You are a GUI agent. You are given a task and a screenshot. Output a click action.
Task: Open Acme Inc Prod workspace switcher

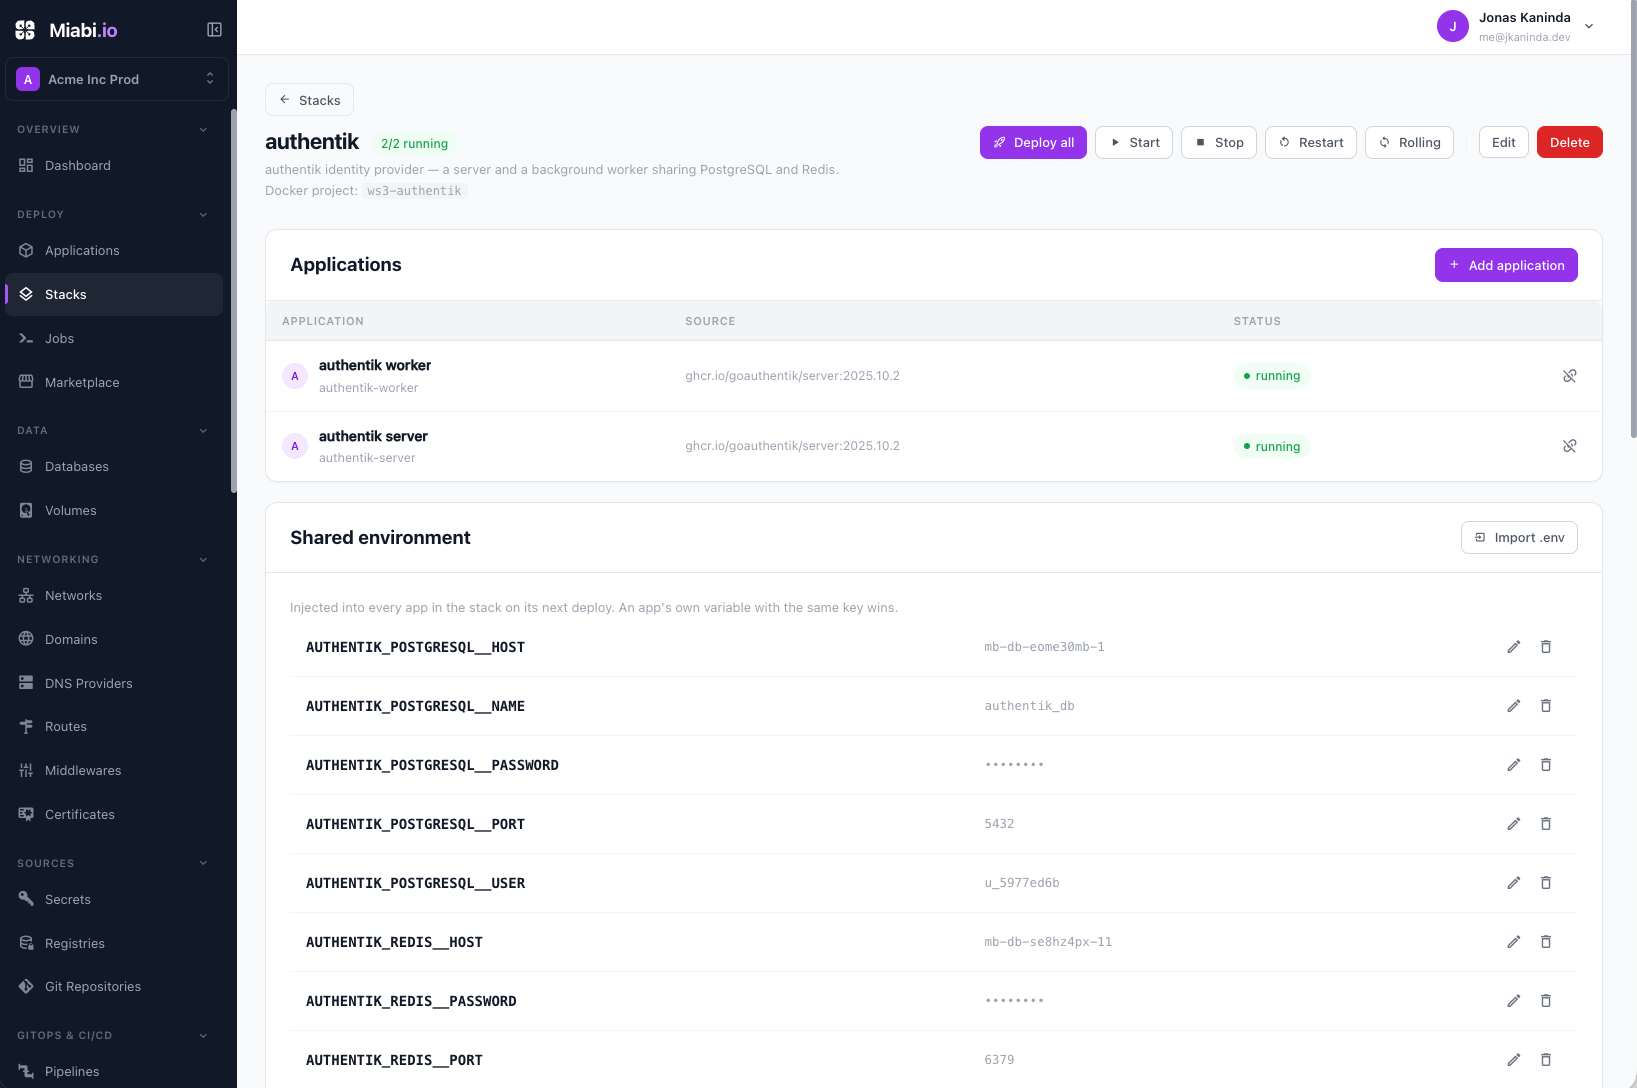coord(117,79)
